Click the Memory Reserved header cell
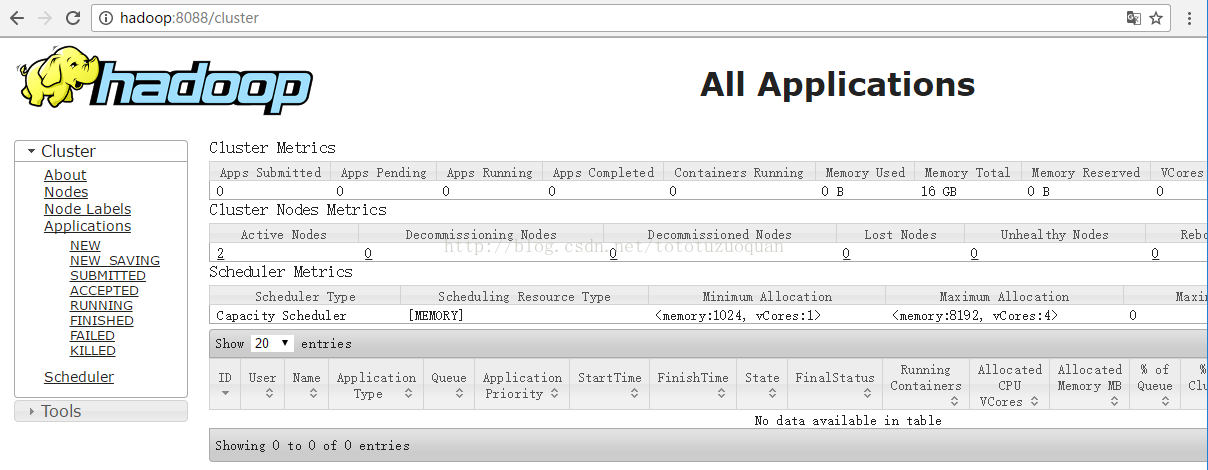This screenshot has width=1208, height=470. coord(1086,172)
